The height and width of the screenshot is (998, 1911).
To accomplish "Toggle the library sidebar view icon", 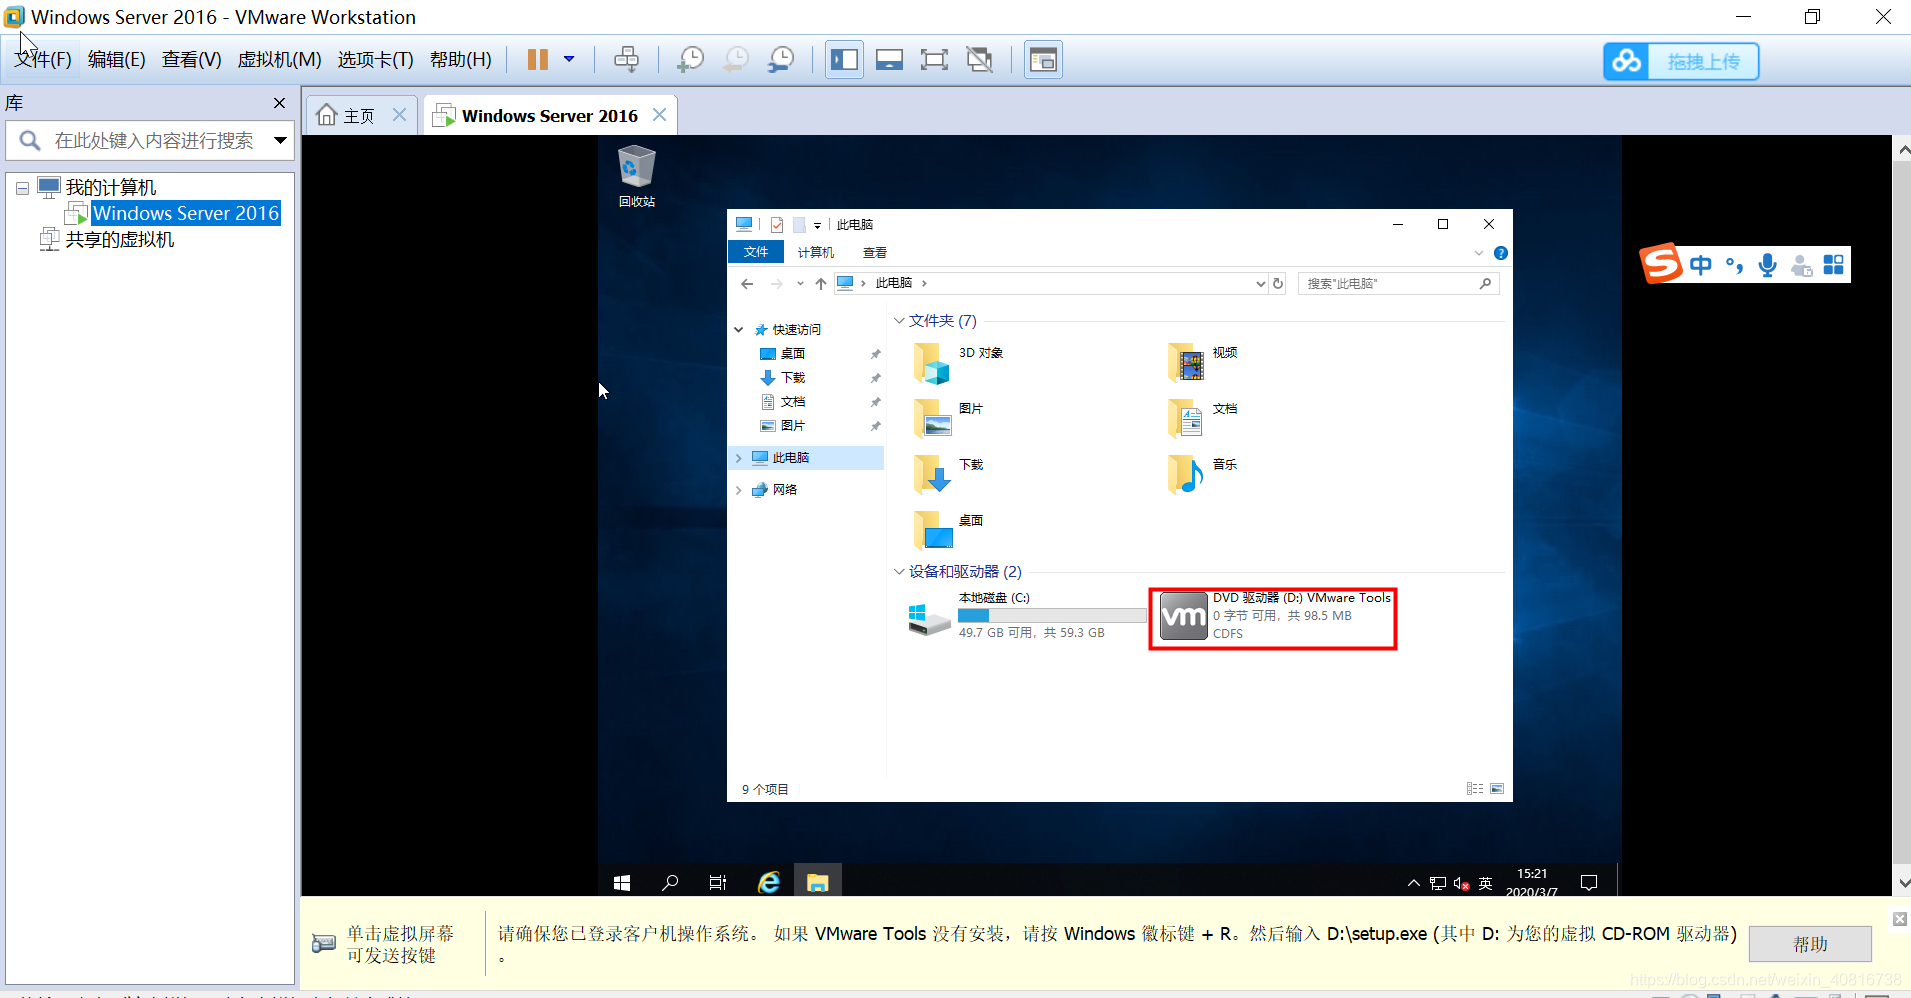I will [x=844, y=60].
